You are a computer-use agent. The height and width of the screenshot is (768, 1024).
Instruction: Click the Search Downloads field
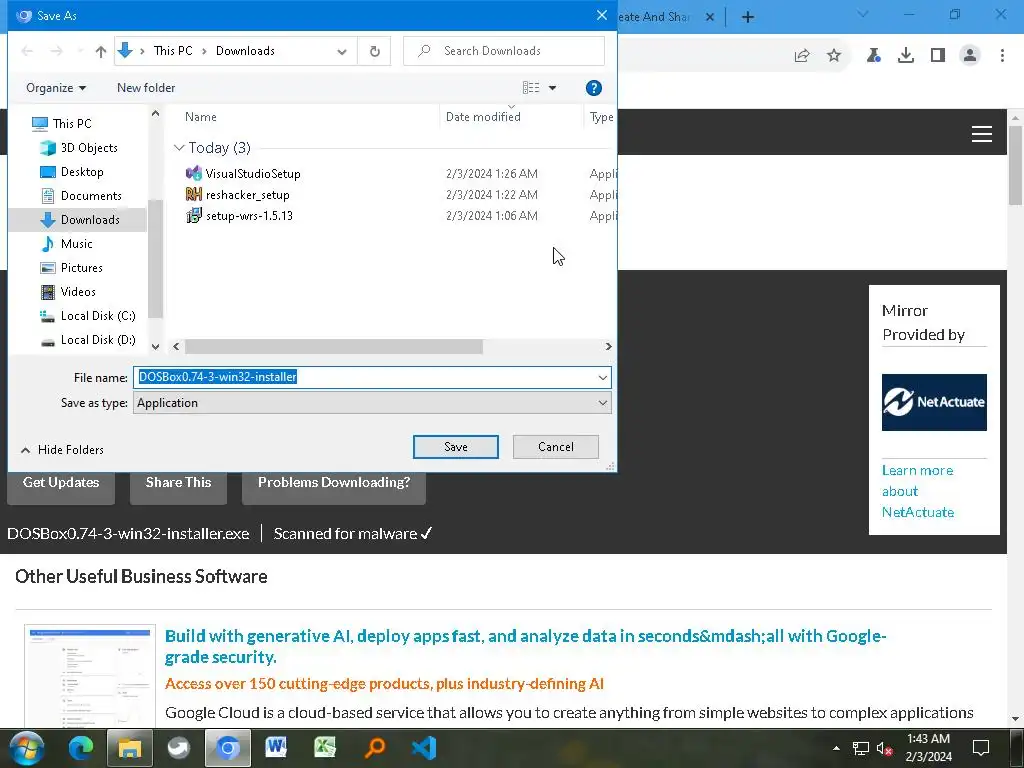click(504, 51)
